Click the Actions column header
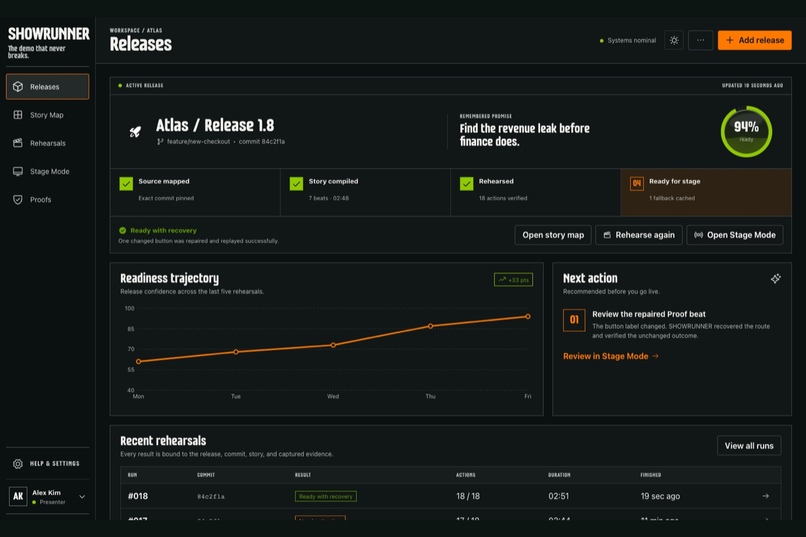Viewport: 806px width, 537px height. coord(466,475)
